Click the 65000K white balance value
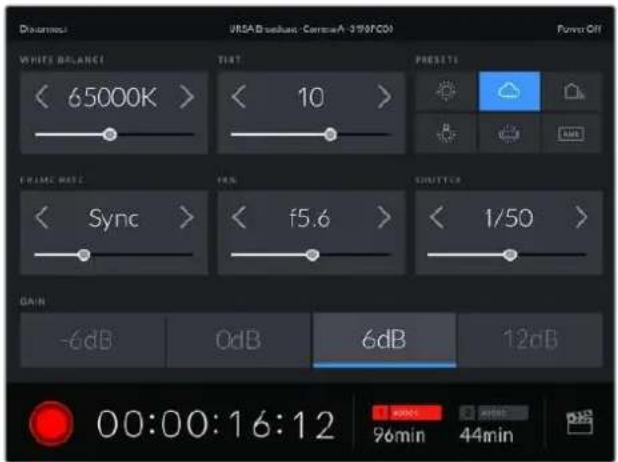 tap(112, 97)
